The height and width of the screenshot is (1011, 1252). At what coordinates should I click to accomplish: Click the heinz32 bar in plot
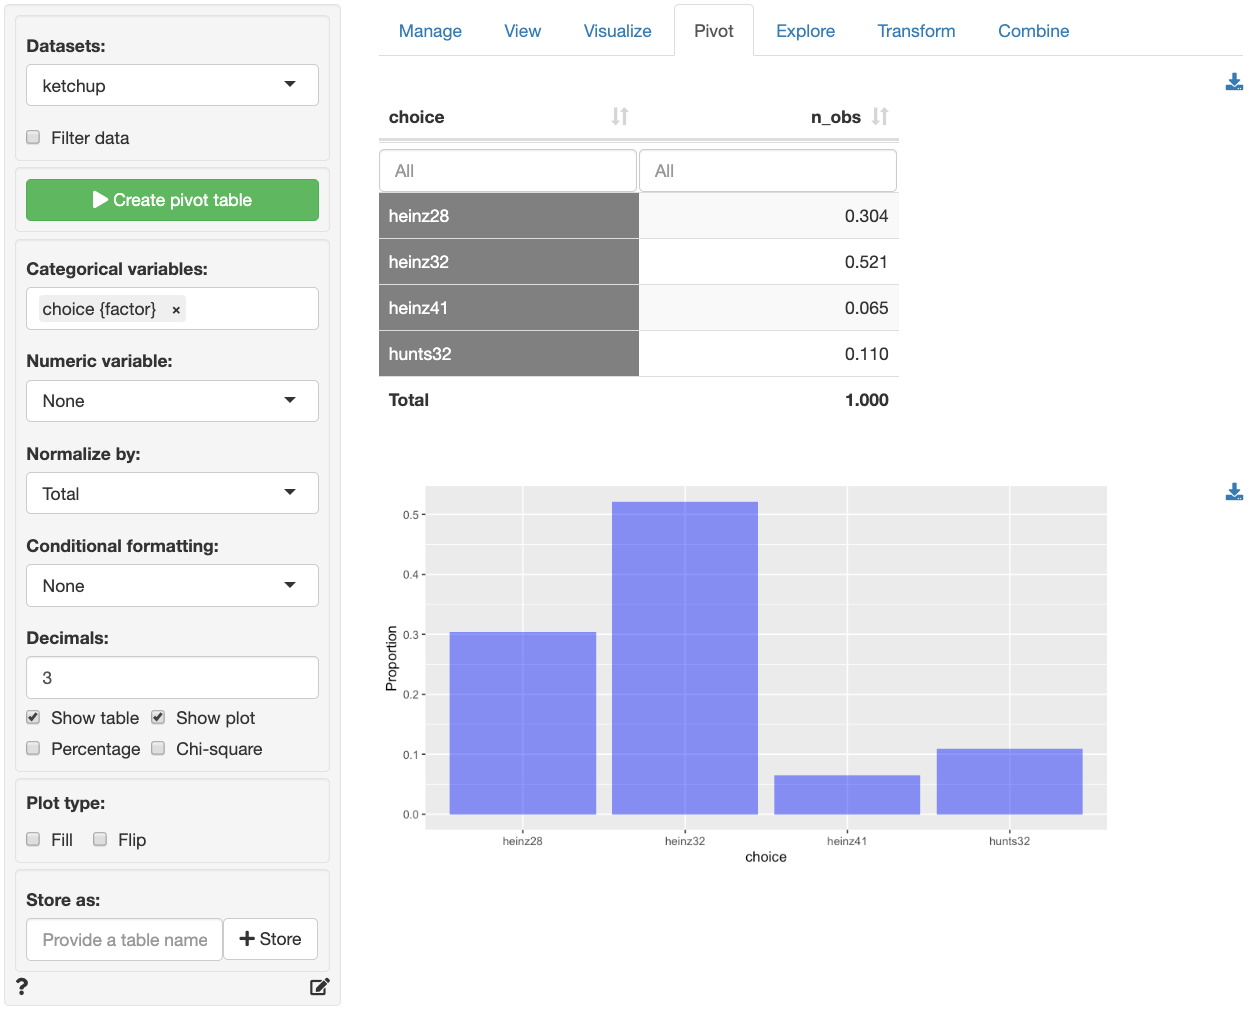tap(685, 658)
